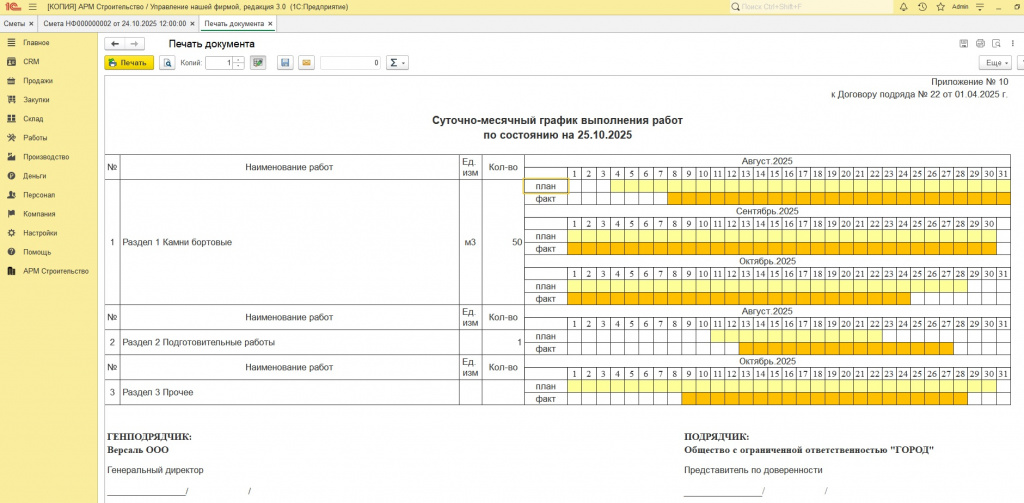Click the floppy disk save icon in toolbar
Viewport: 1024px width, 503px height.
click(285, 63)
